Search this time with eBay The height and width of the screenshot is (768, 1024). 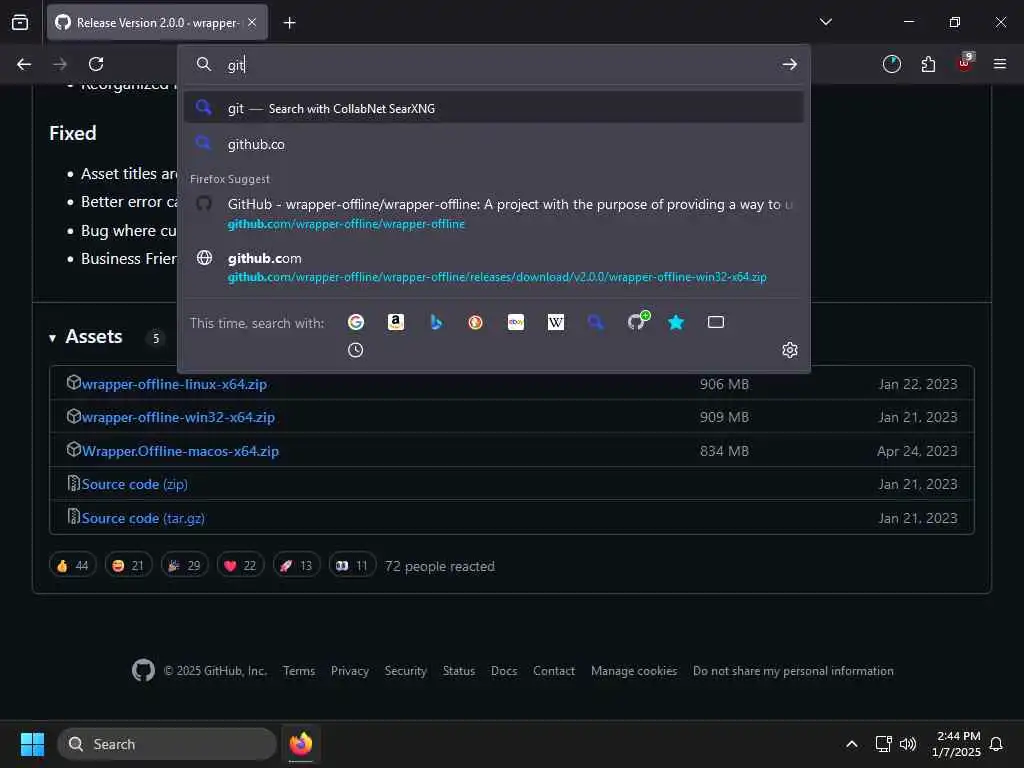point(516,322)
